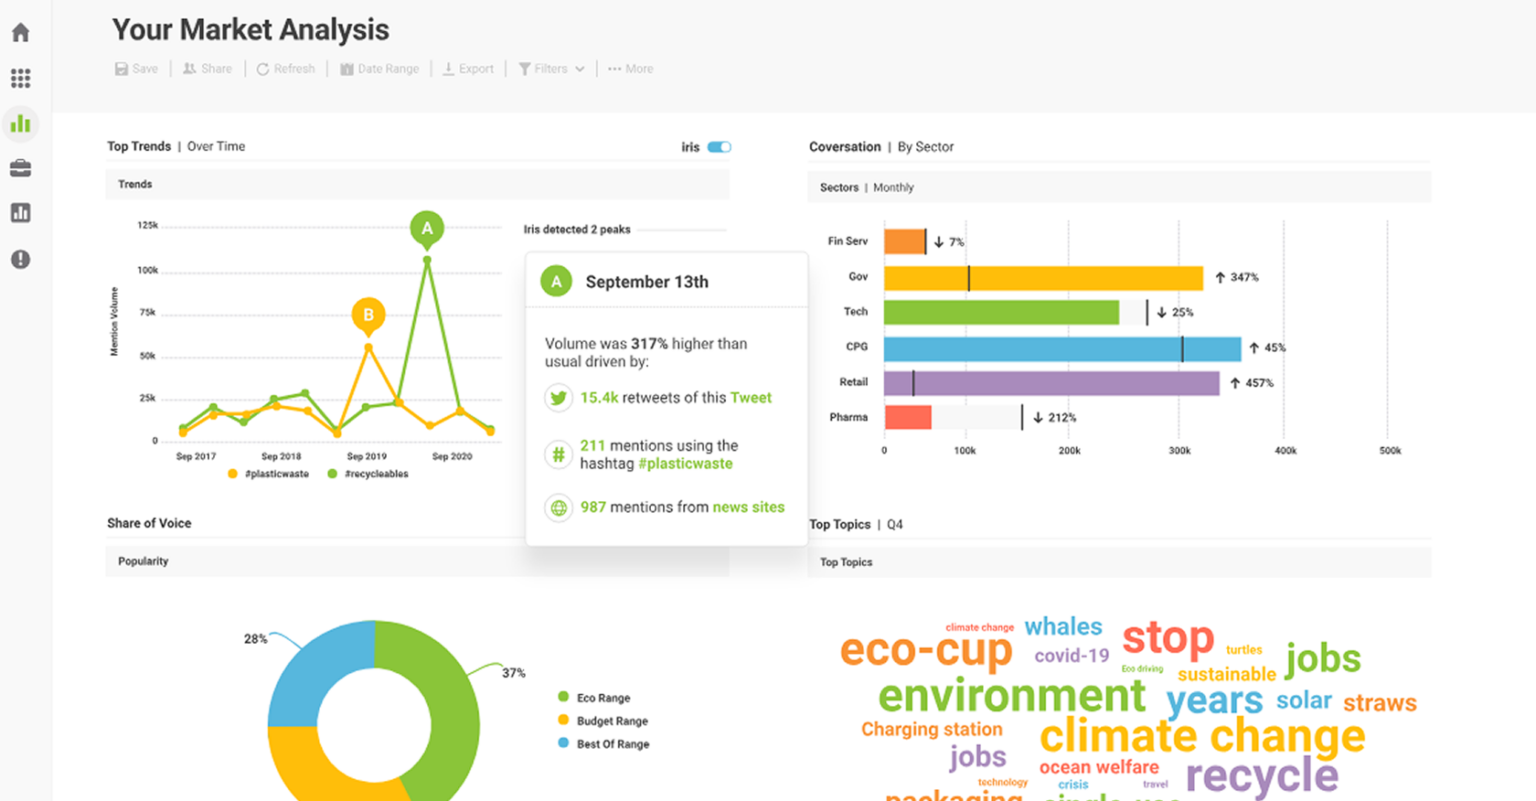This screenshot has height=801, width=1536.
Task: Click the hashtag icon in popup
Action: (x=558, y=455)
